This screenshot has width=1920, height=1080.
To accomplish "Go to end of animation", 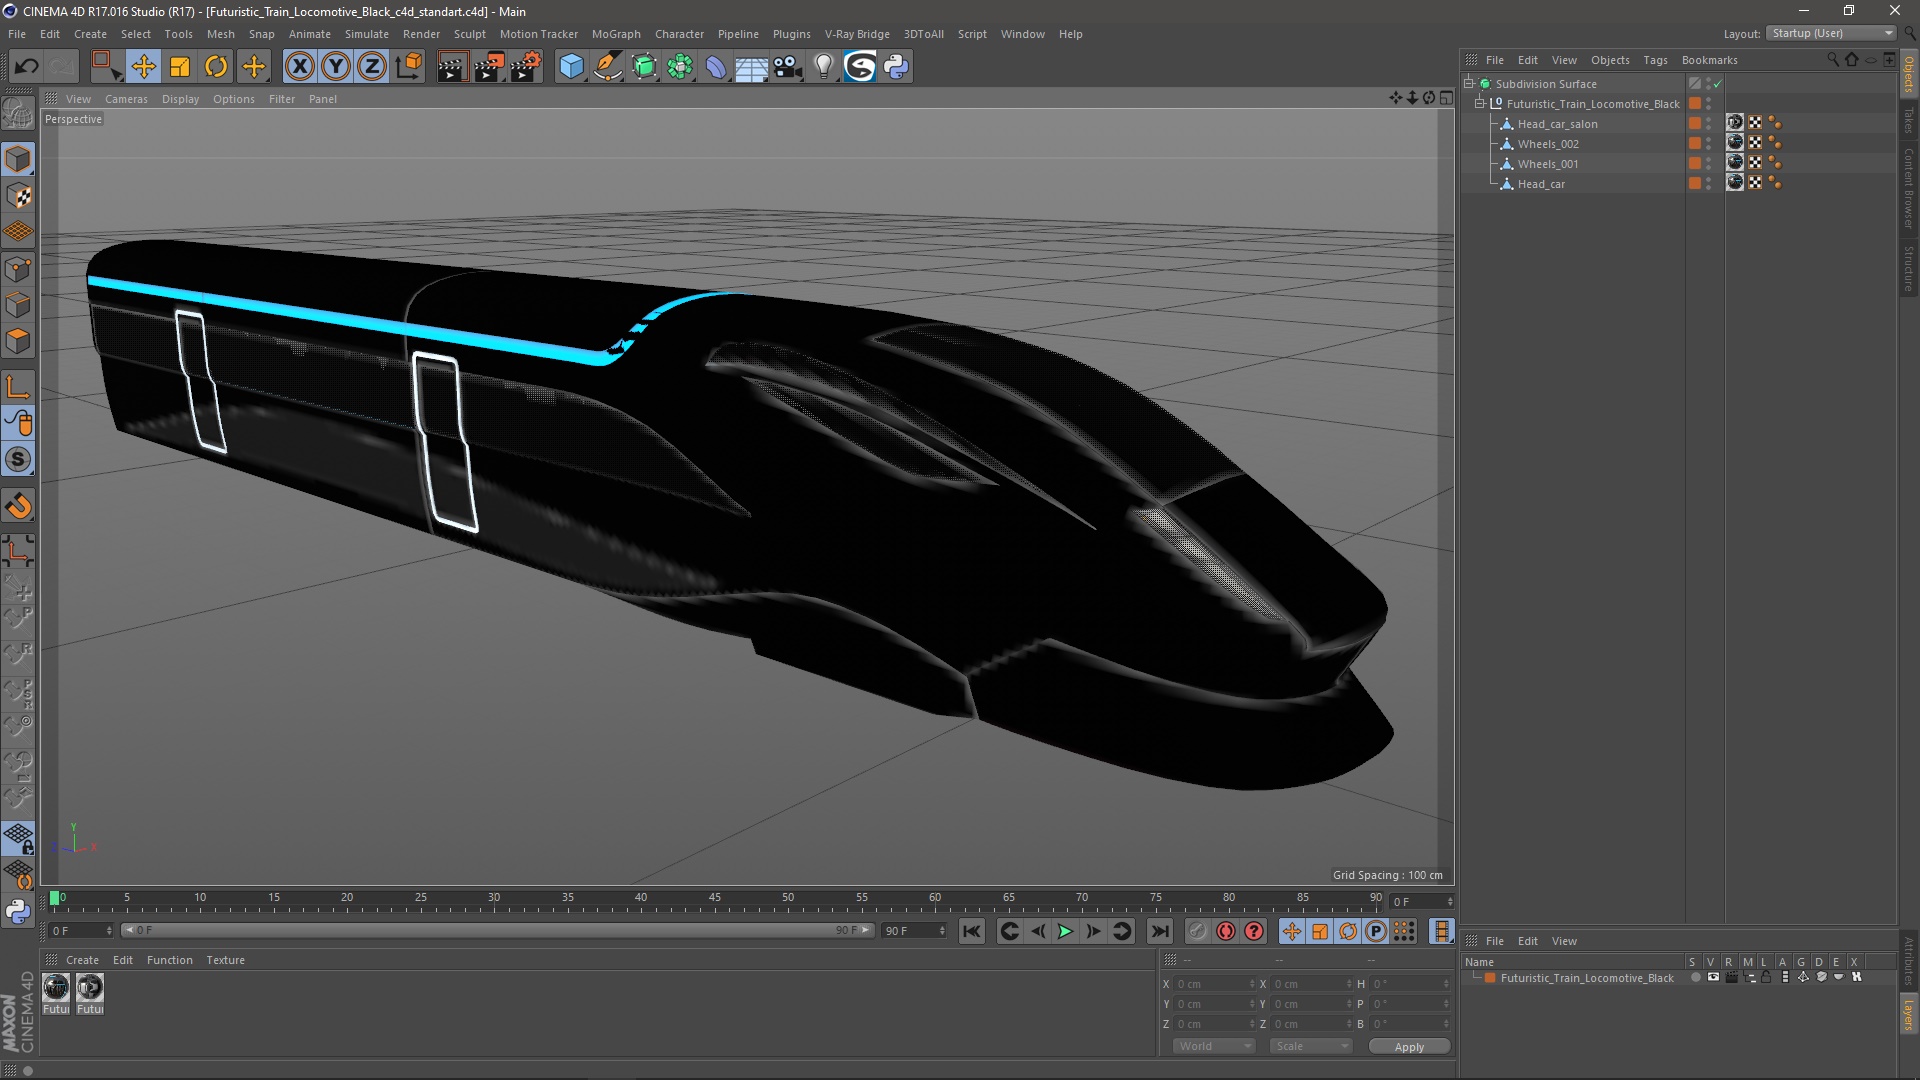I will click(x=1159, y=932).
